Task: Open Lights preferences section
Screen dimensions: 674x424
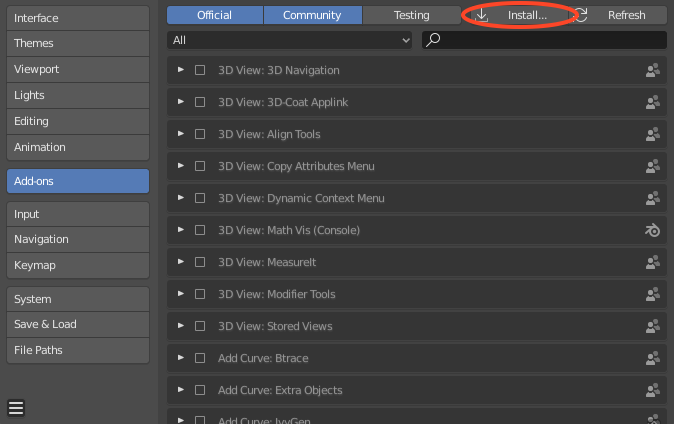Action: [78, 95]
